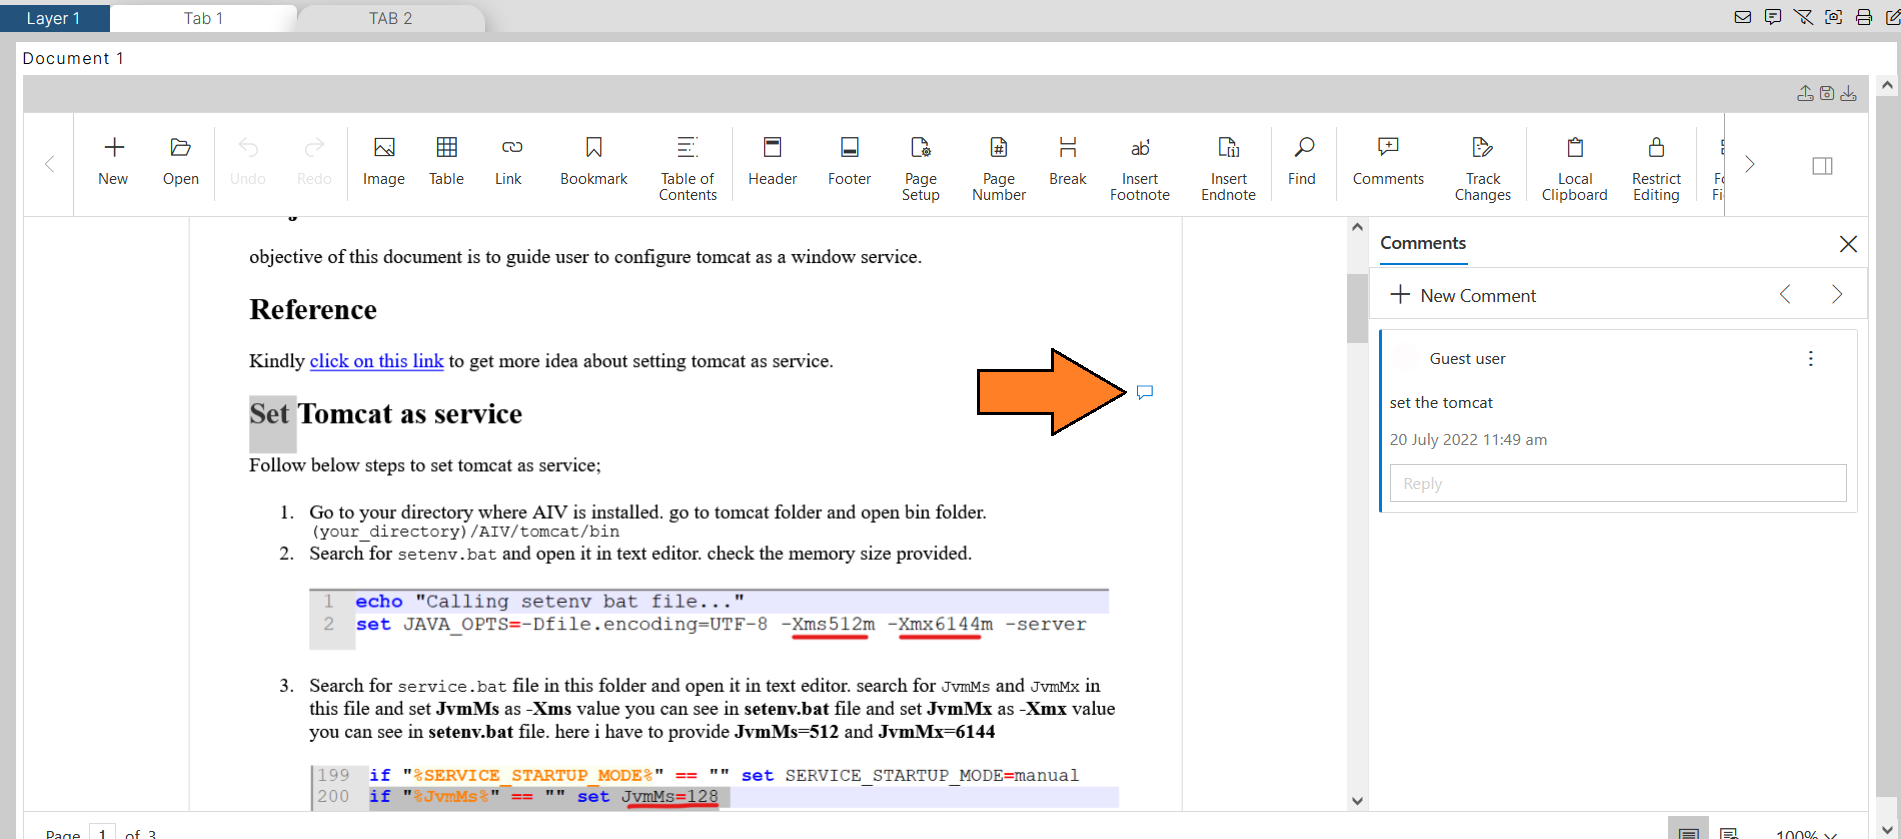The width and height of the screenshot is (1901, 839).
Task: Download document with download icon
Action: (x=1849, y=93)
